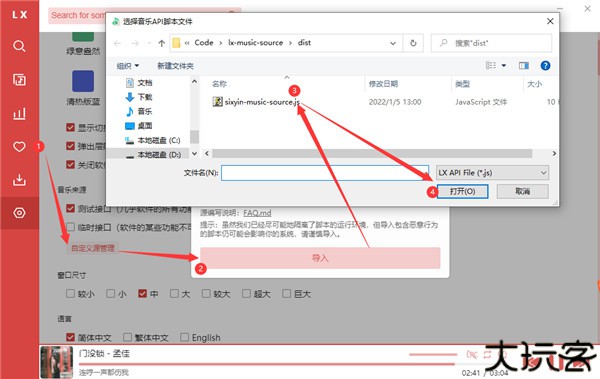Expand the address bar path history dropdown

pyautogui.click(x=393, y=43)
